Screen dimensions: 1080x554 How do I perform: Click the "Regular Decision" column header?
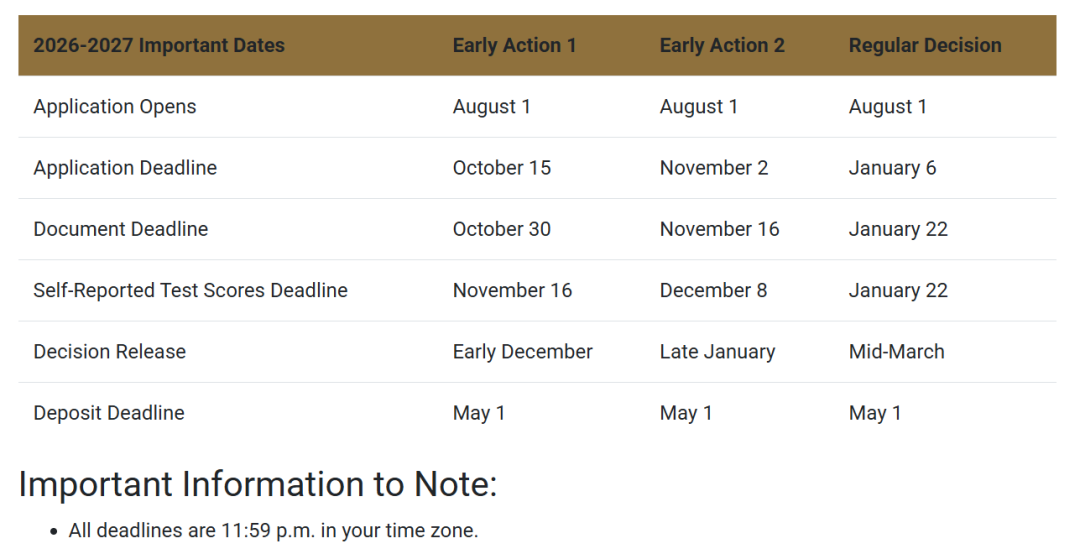pyautogui.click(x=925, y=45)
